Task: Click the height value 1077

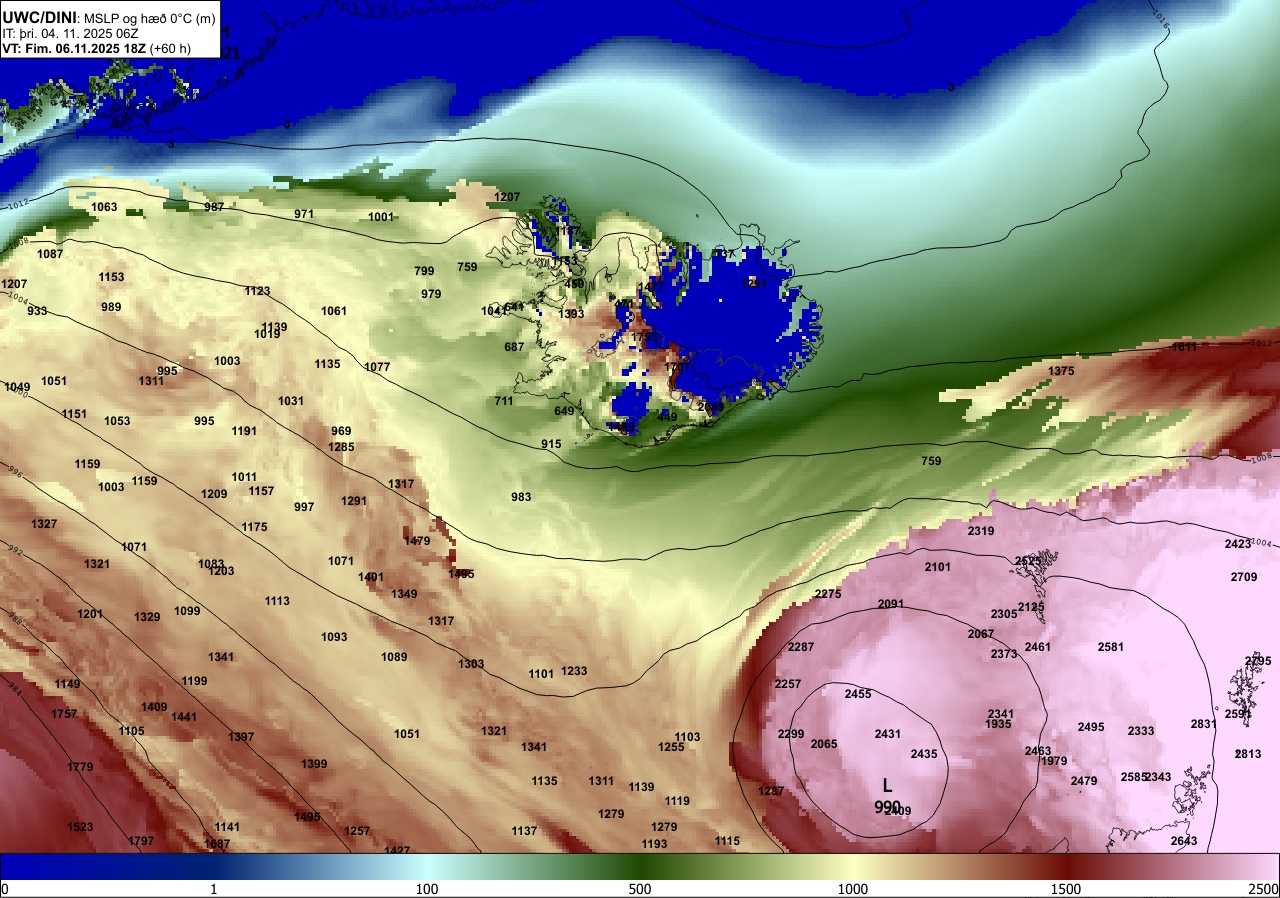Action: tap(377, 367)
